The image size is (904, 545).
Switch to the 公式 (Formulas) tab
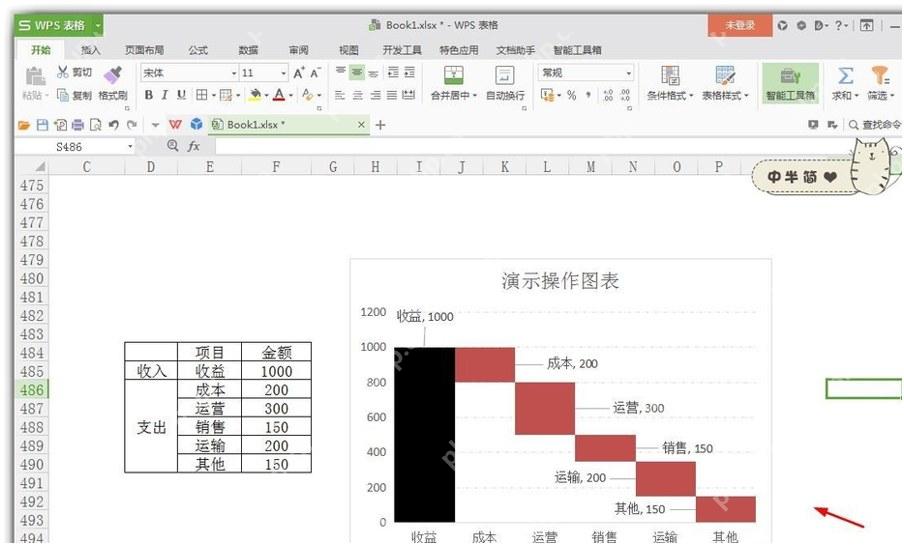point(198,50)
